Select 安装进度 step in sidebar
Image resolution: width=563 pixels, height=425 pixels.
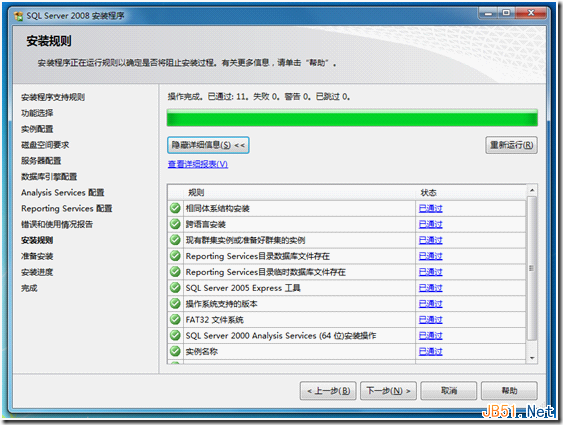[x=37, y=272]
